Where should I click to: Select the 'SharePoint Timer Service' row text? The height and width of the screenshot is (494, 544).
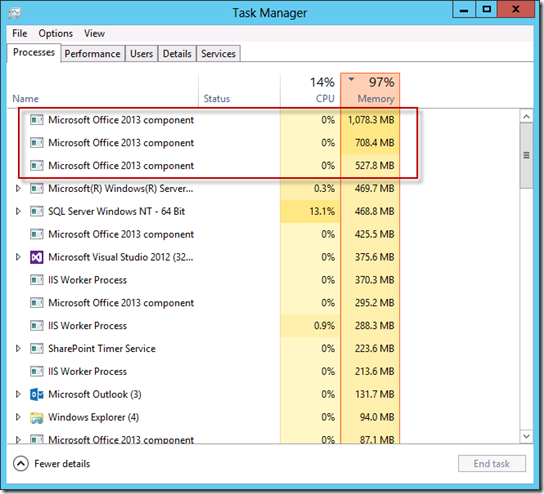[102, 348]
